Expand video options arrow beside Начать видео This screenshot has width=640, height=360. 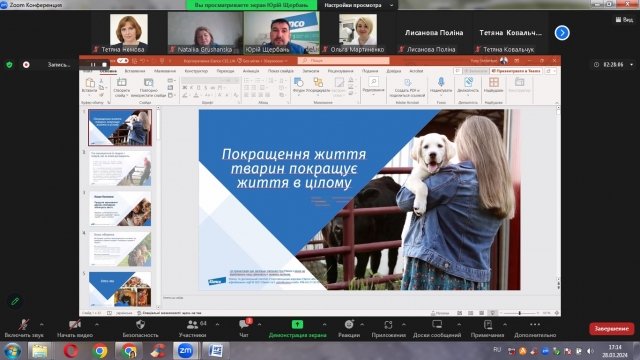(97, 324)
